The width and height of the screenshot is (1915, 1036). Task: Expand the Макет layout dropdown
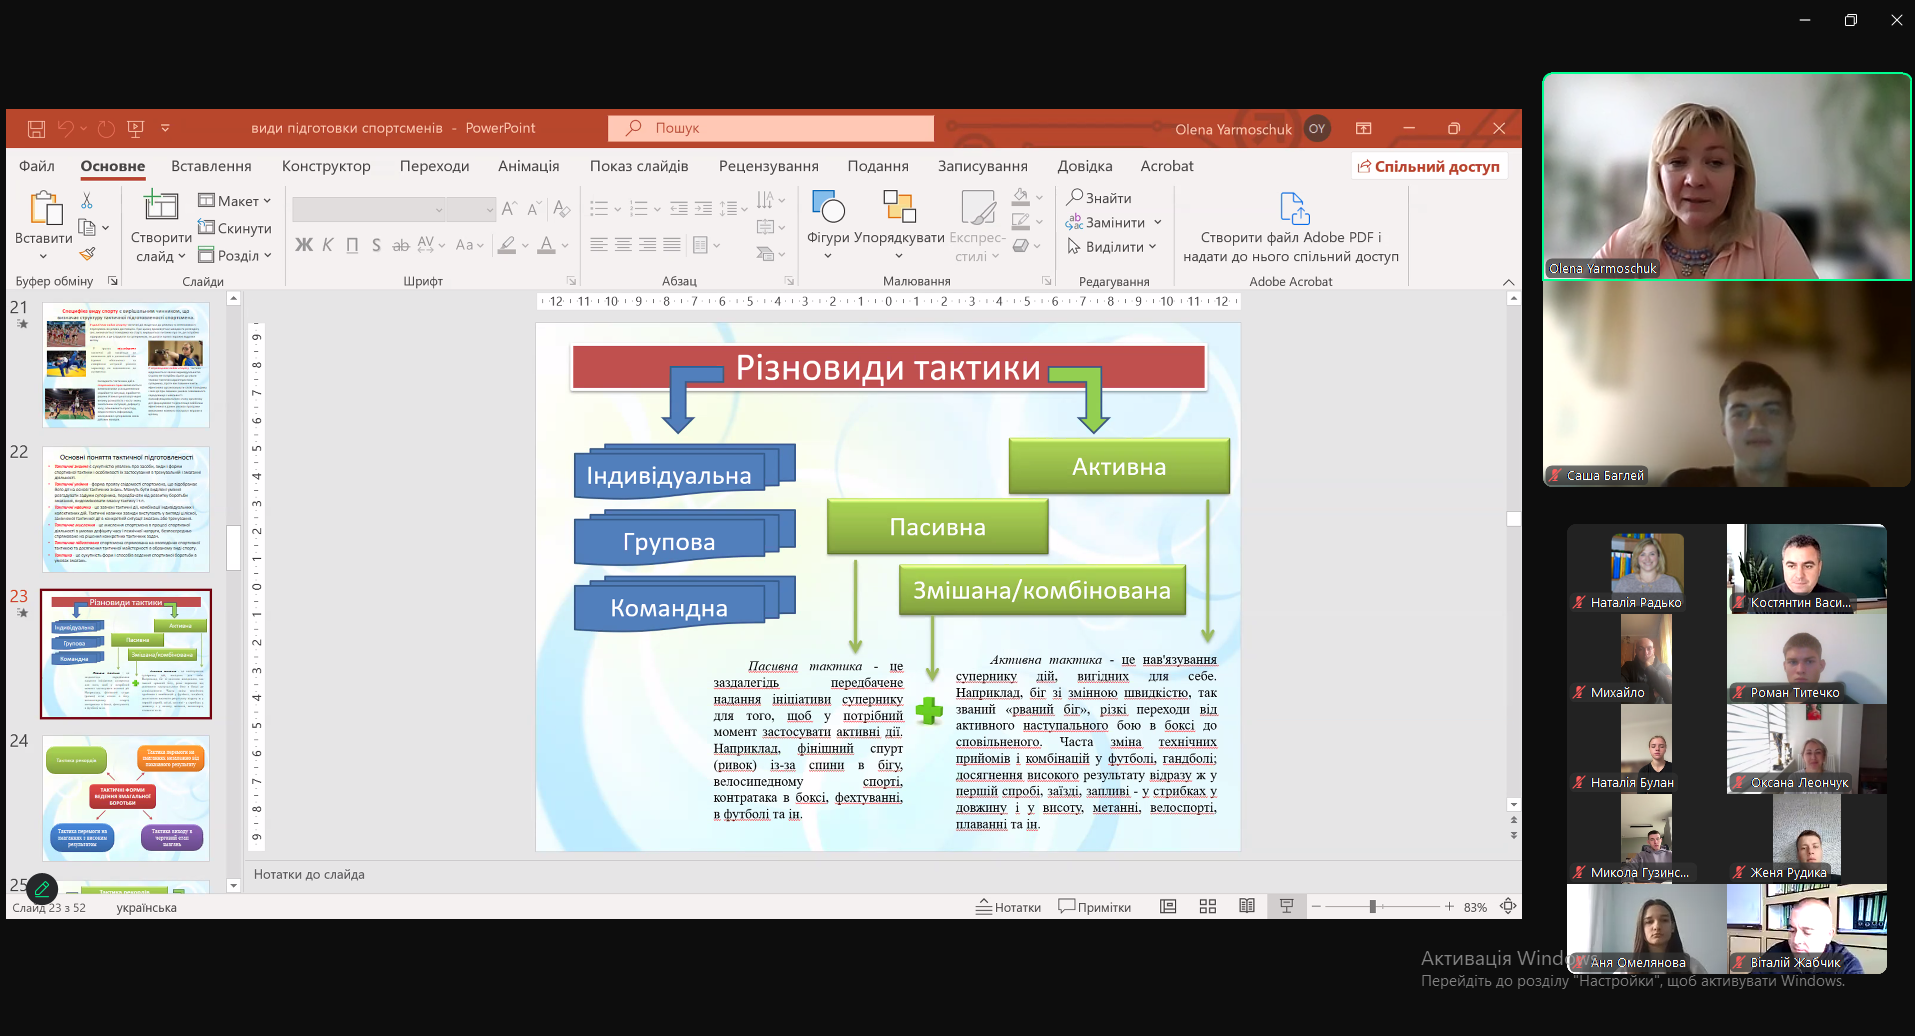click(x=235, y=201)
